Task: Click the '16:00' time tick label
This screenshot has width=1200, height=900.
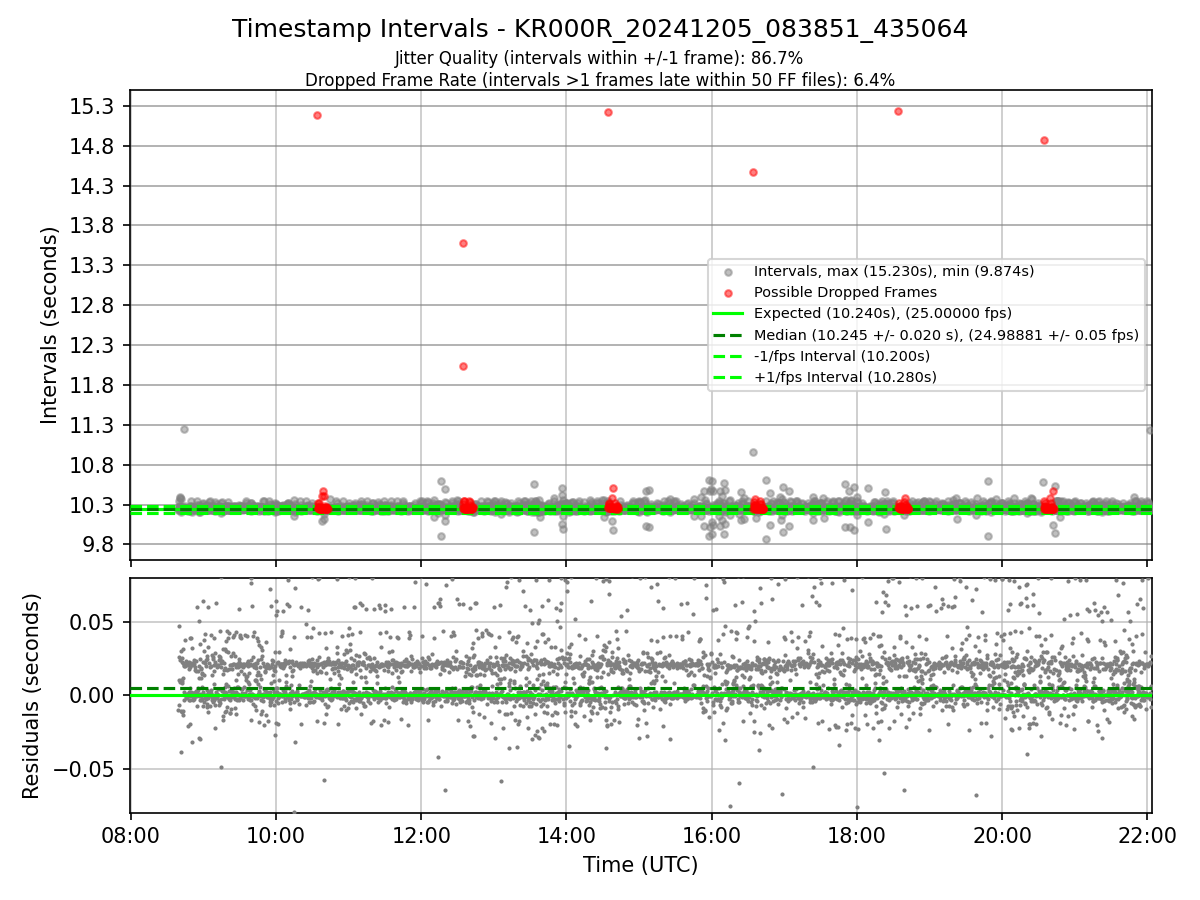Action: pos(711,837)
